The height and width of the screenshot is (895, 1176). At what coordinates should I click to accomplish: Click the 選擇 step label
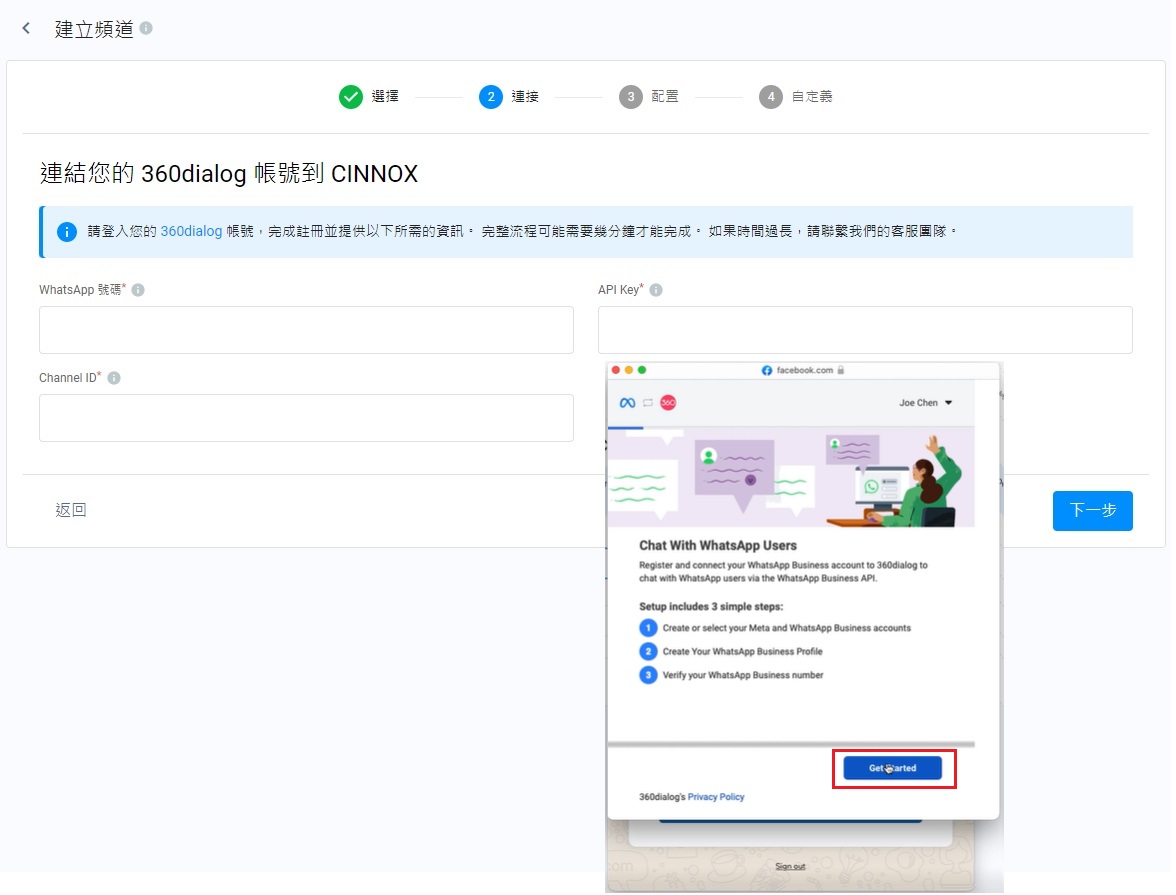(385, 97)
